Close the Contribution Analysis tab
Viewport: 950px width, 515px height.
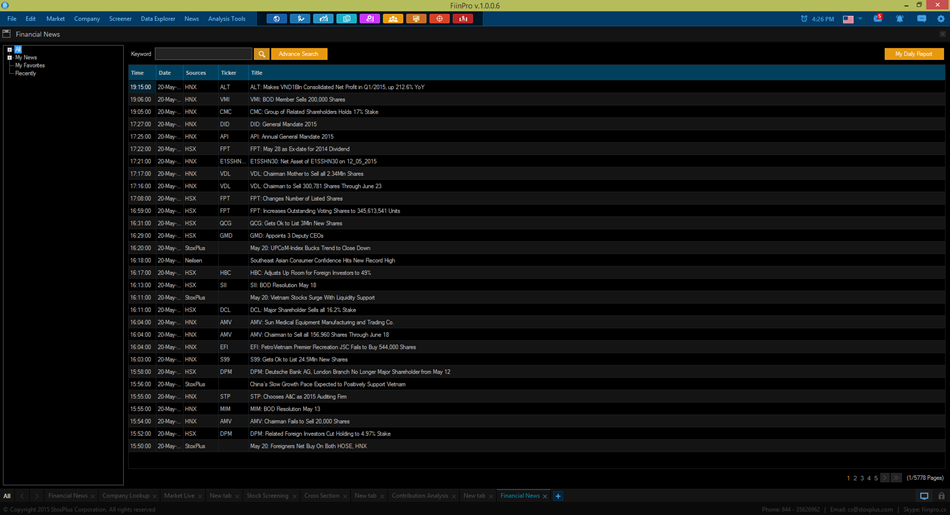tap(454, 496)
